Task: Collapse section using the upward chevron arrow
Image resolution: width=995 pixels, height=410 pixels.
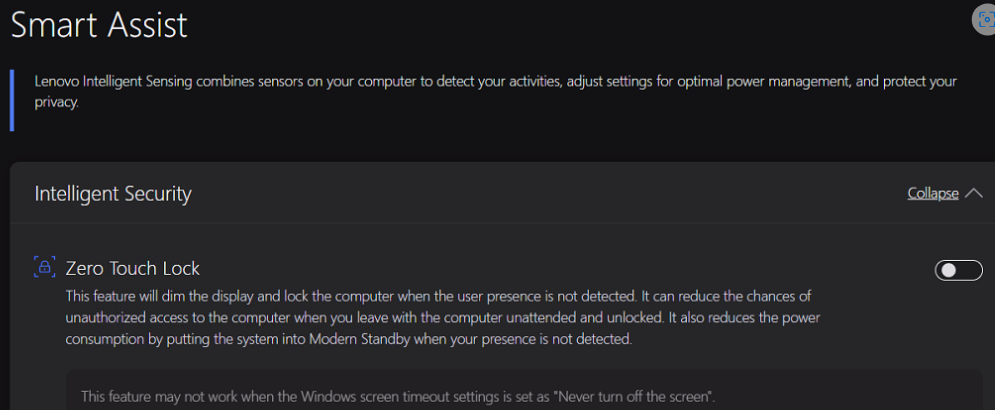Action: [974, 193]
